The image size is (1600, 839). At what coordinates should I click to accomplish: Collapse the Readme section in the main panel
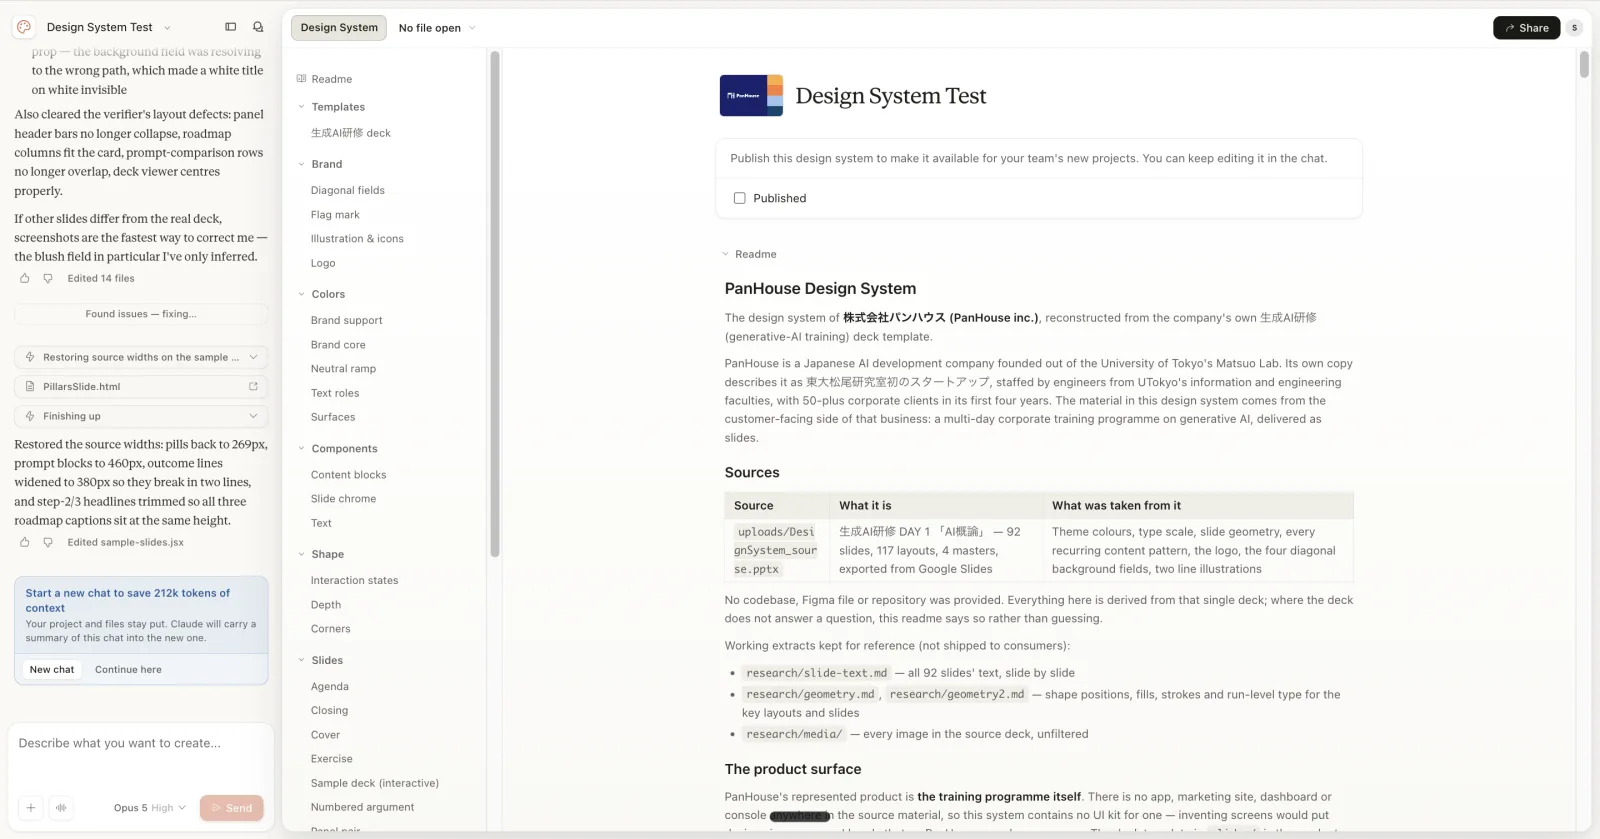coord(725,254)
